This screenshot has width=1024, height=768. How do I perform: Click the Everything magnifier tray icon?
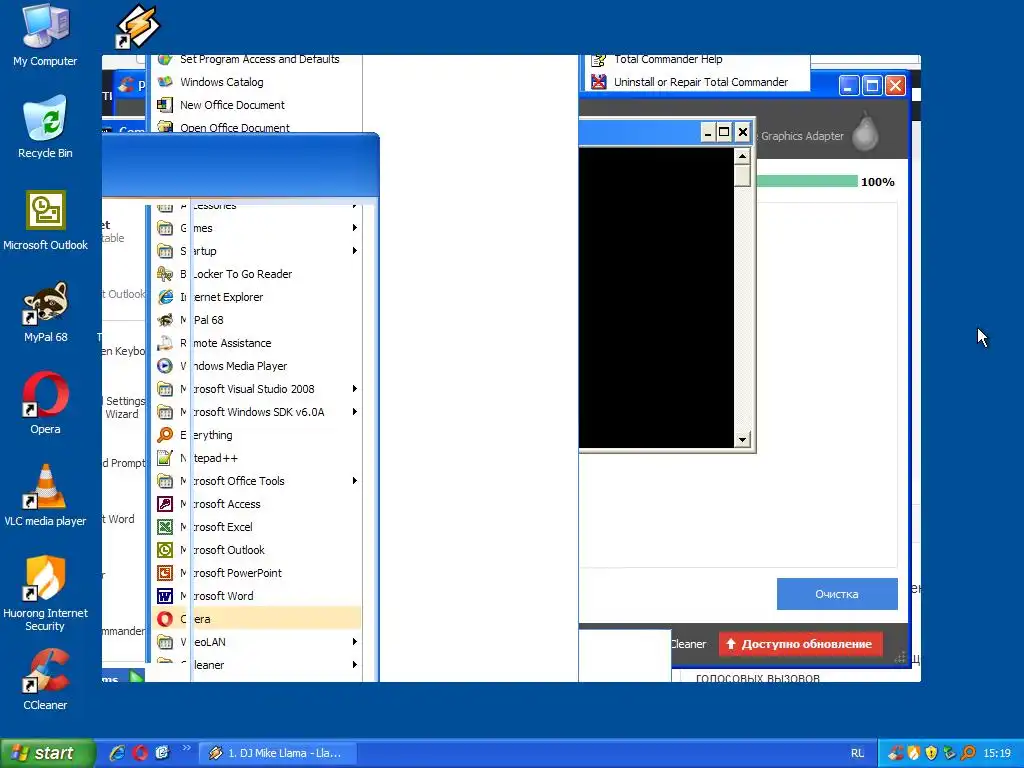coord(968,753)
